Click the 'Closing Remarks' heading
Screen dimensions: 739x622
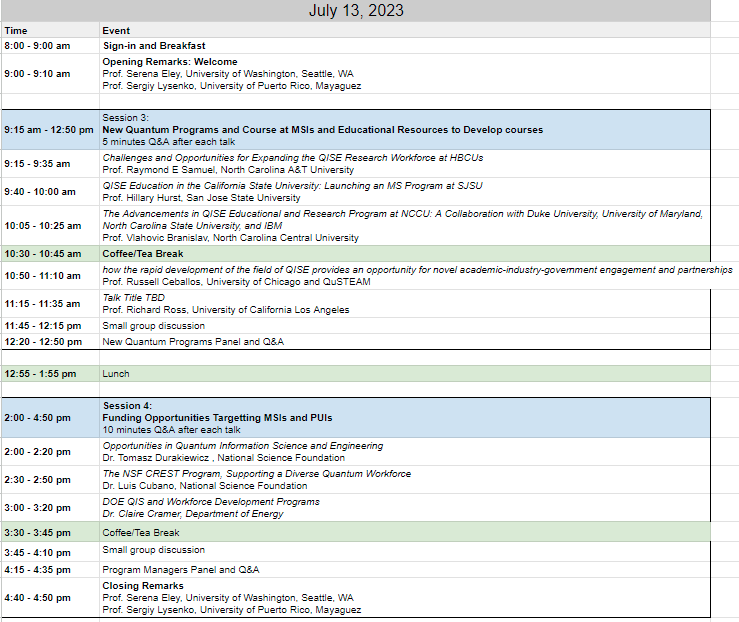[x=143, y=586]
